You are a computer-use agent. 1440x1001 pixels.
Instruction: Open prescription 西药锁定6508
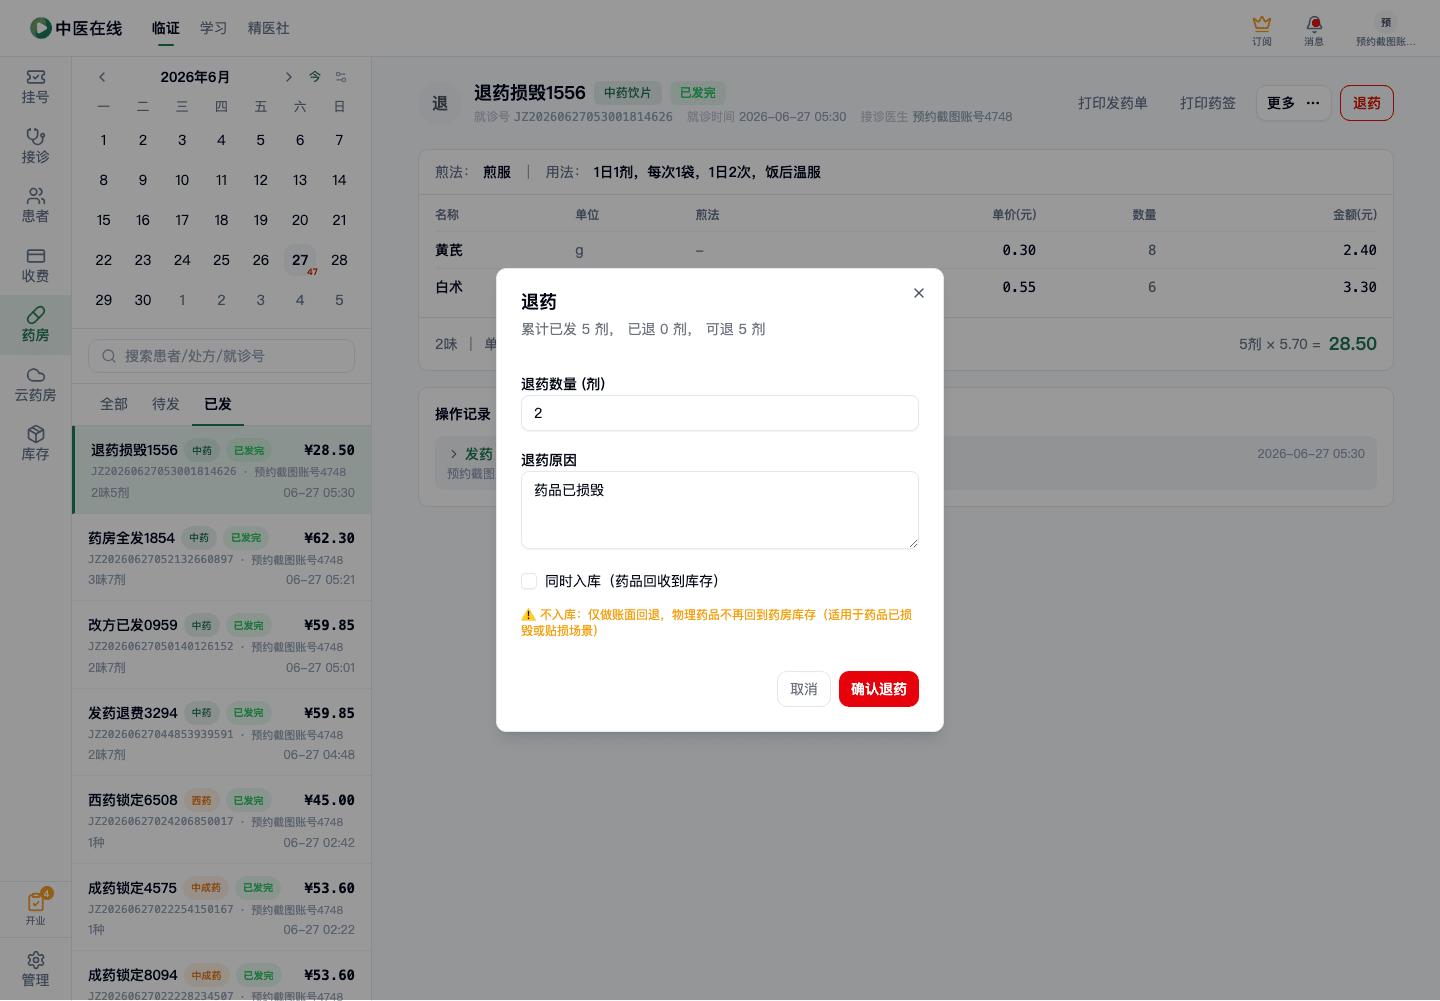(x=222, y=820)
